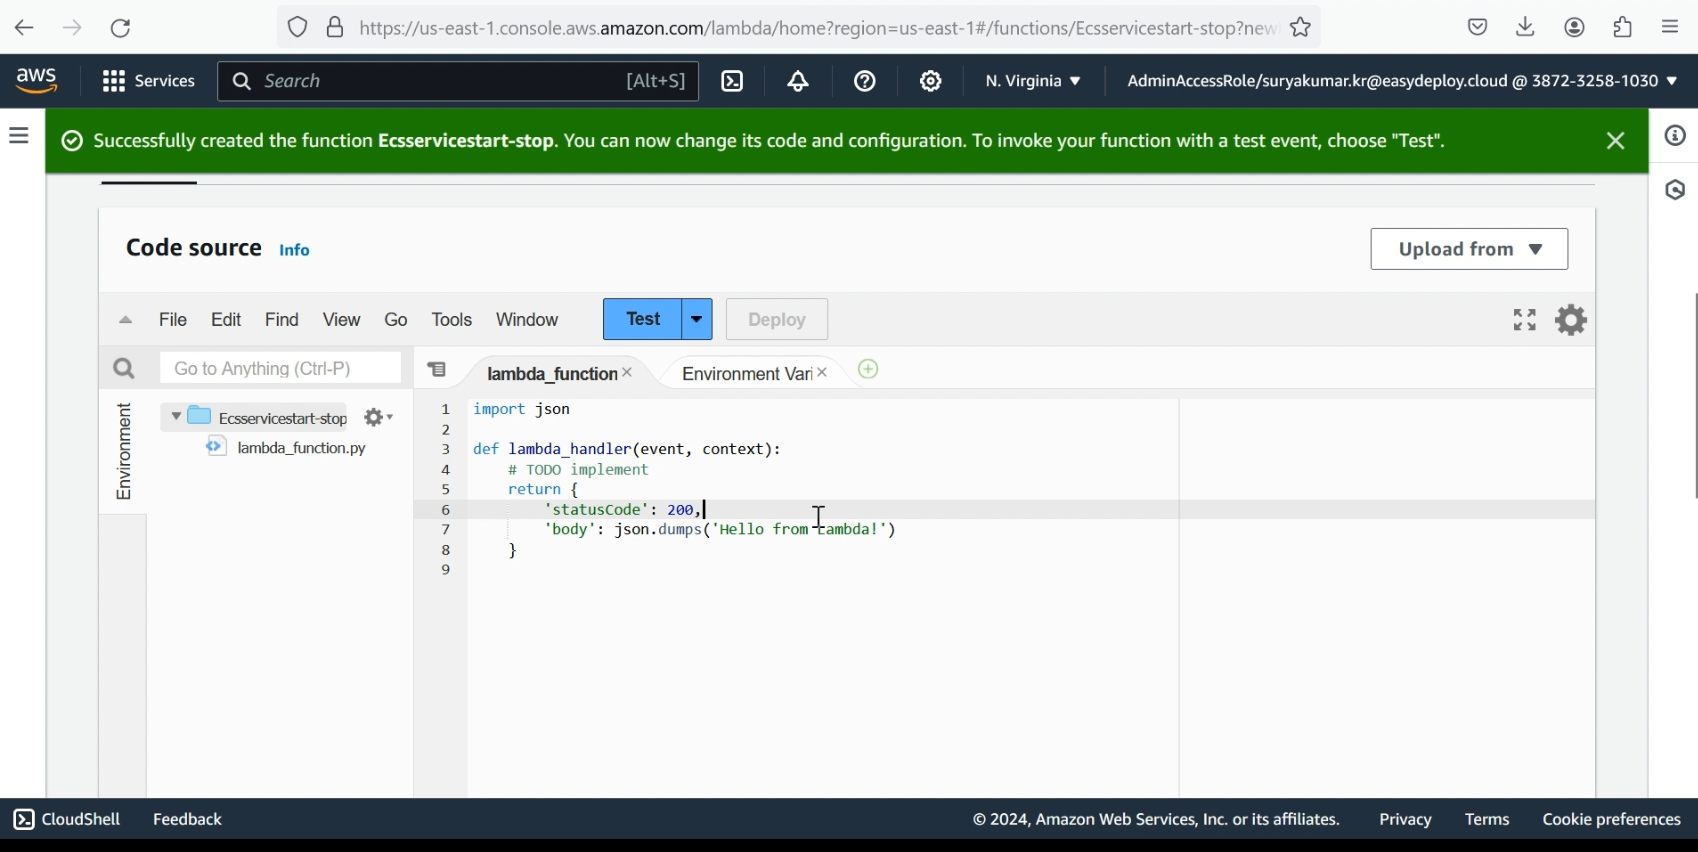The height and width of the screenshot is (852, 1698).
Task: Run the Test button
Action: (x=643, y=320)
